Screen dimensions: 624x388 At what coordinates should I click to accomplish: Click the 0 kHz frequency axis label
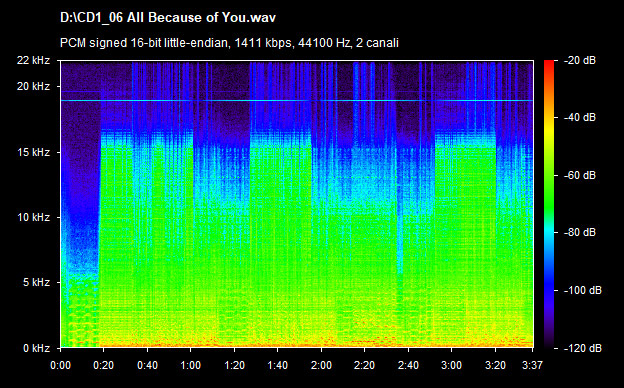[x=36, y=348]
